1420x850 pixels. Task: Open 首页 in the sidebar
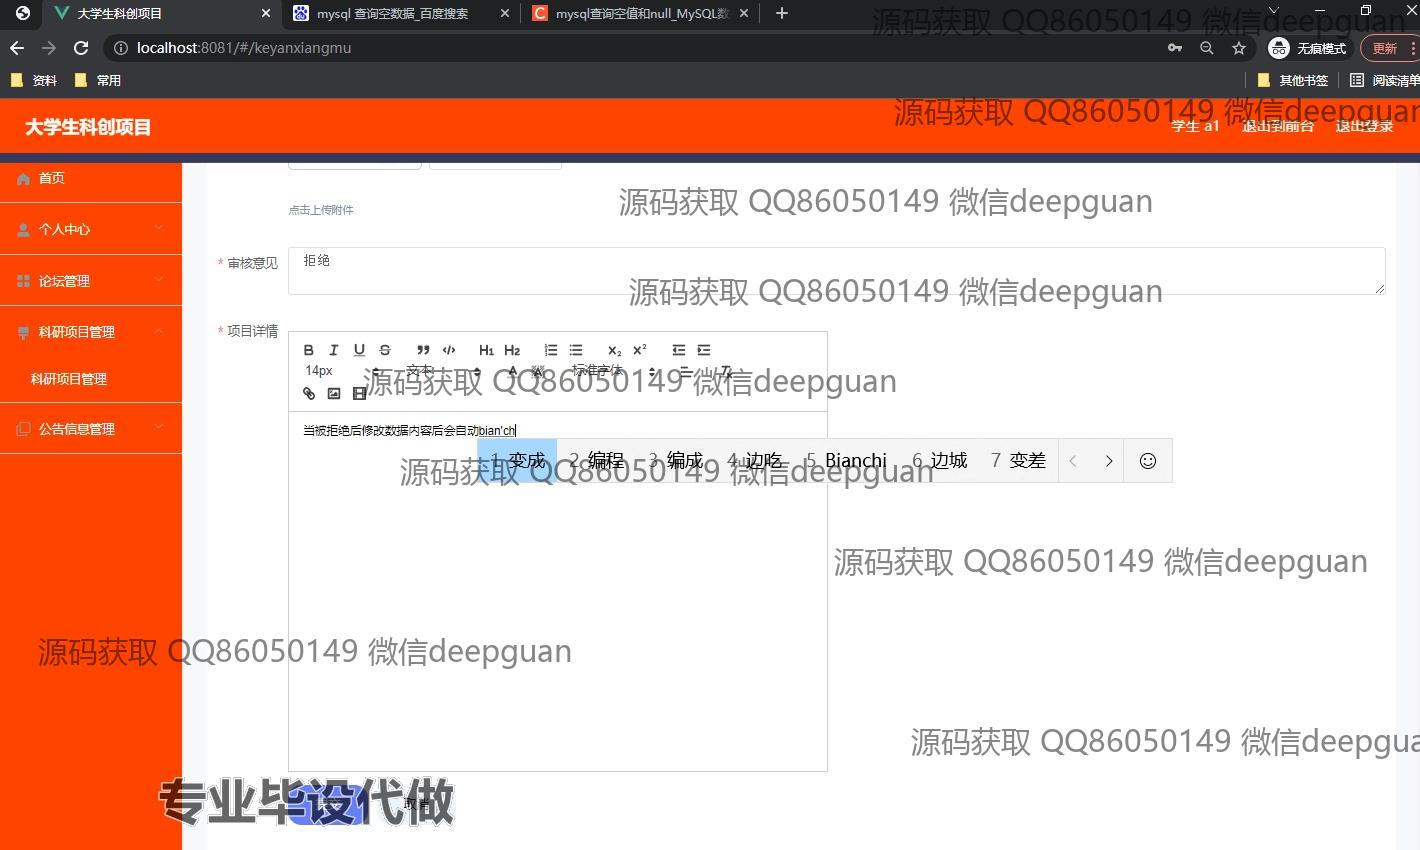[52, 178]
